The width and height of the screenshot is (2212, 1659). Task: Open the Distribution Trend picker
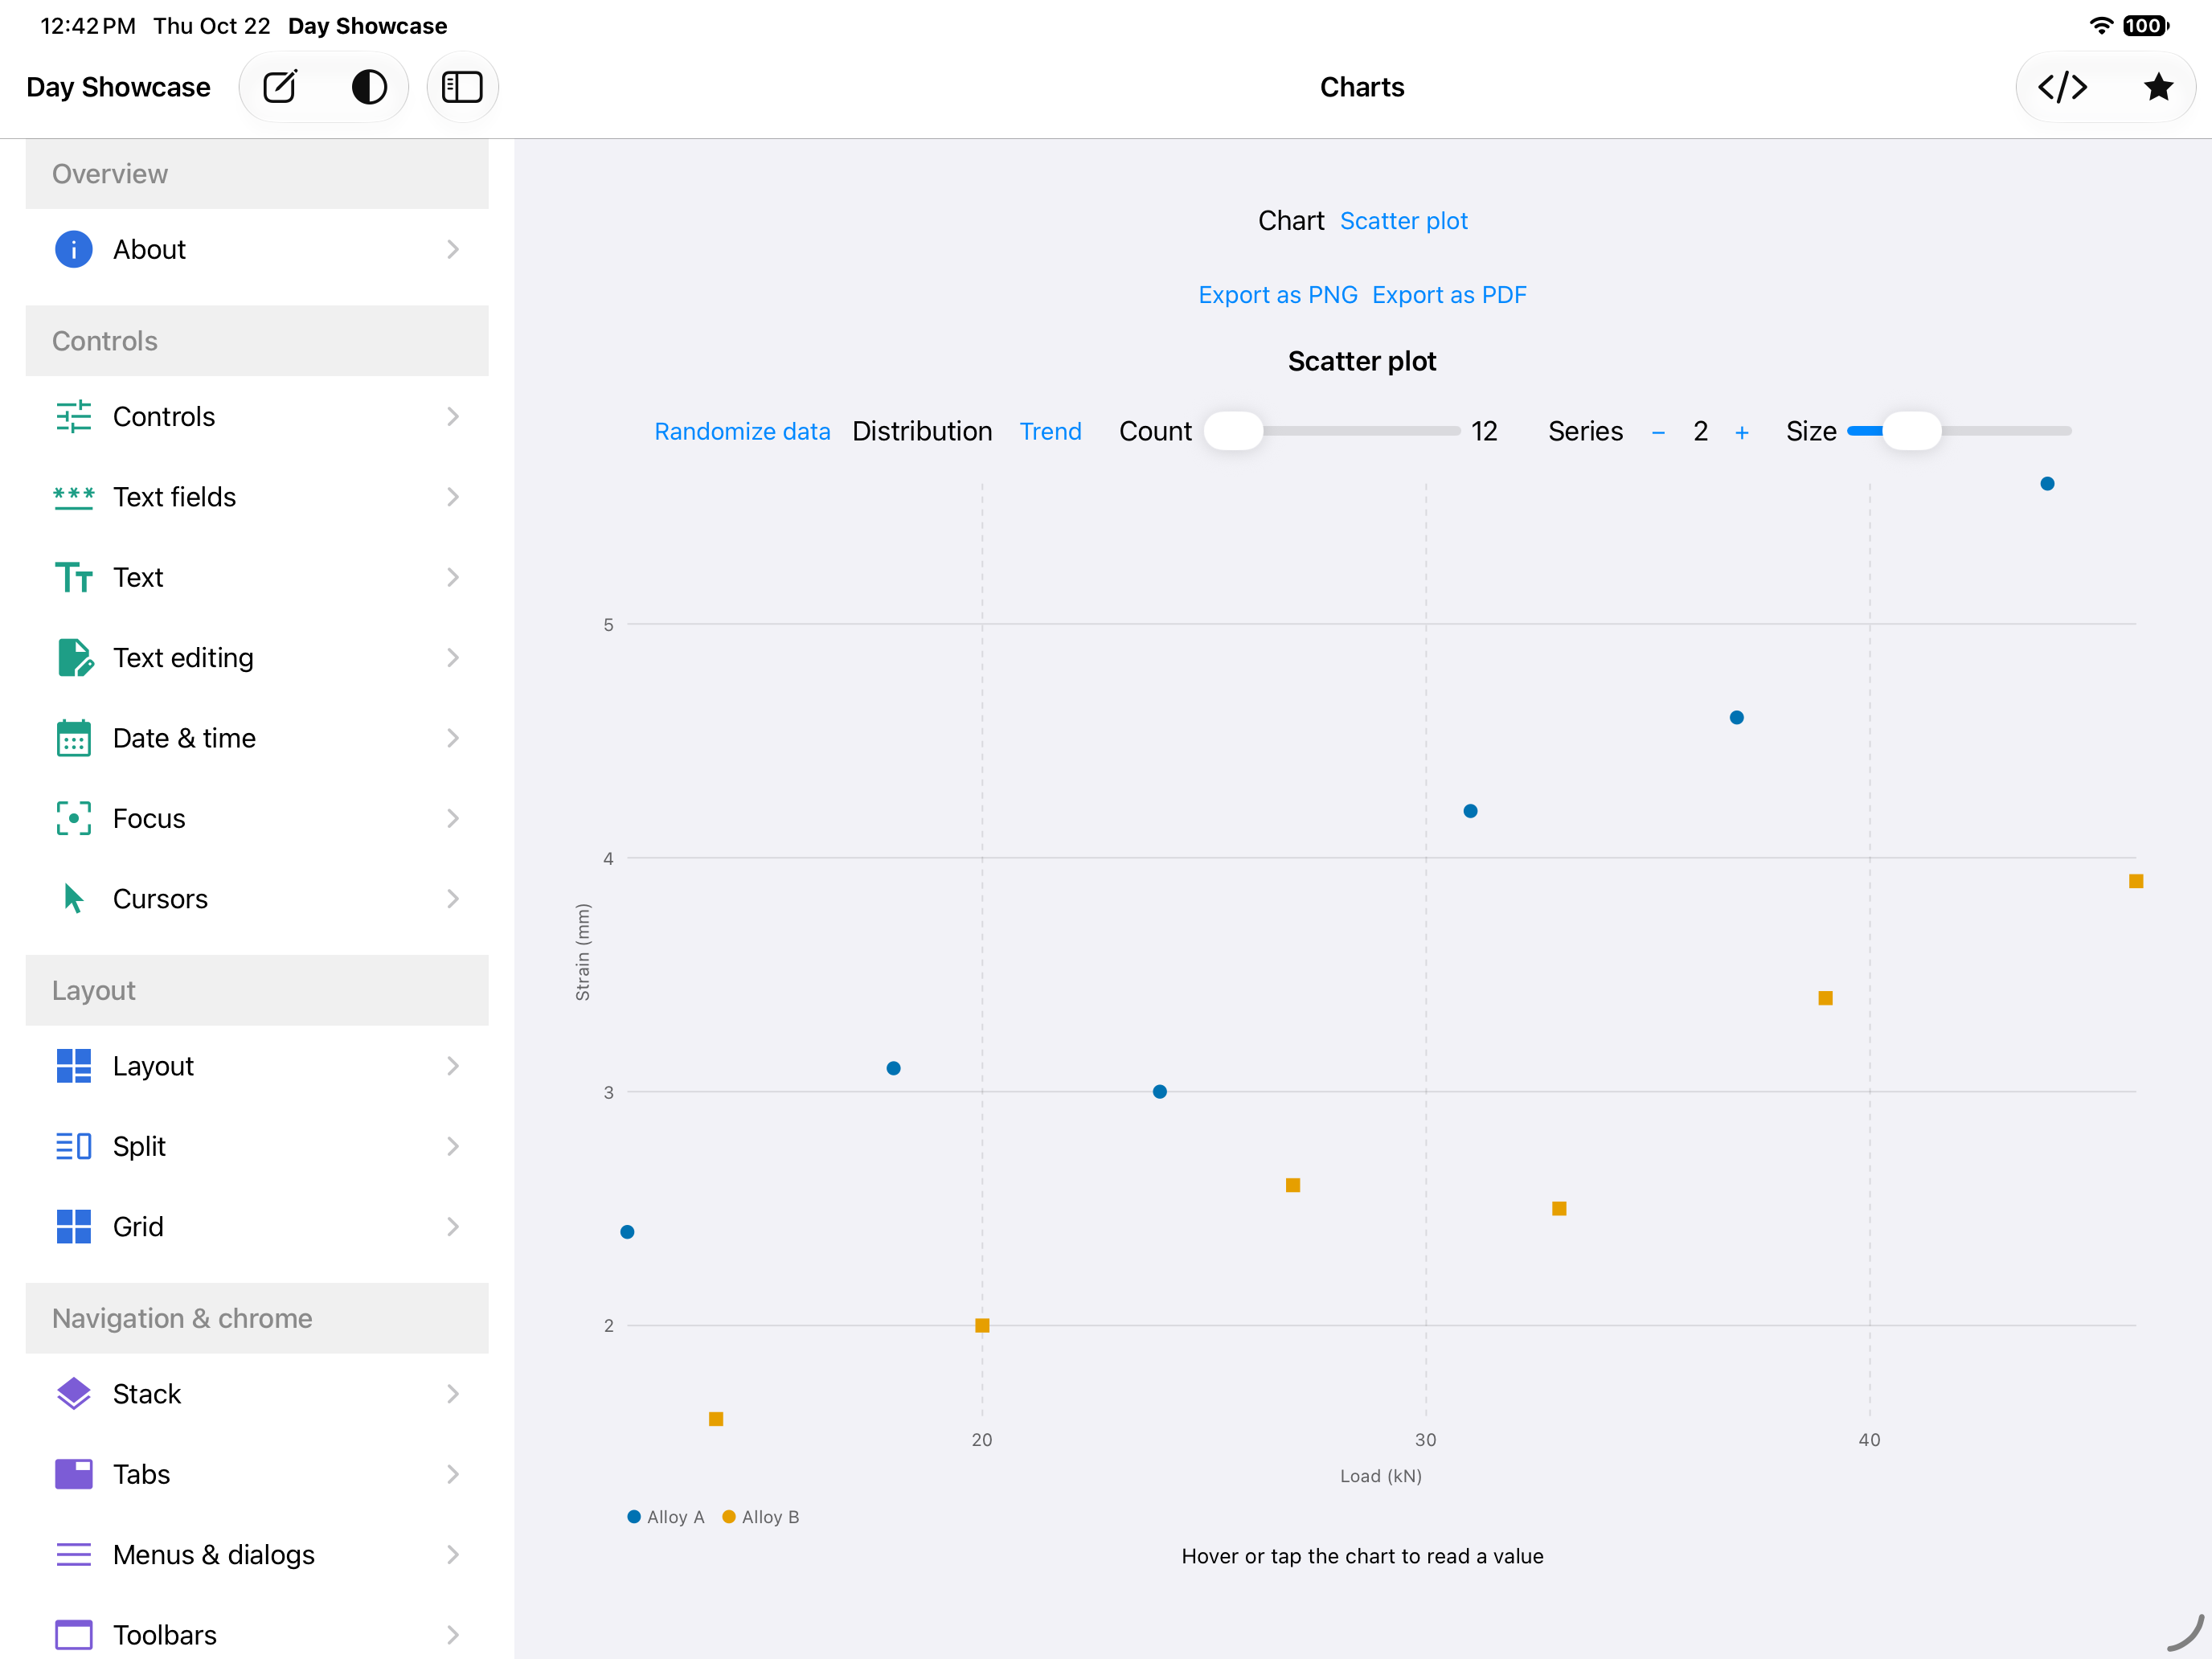(1050, 431)
